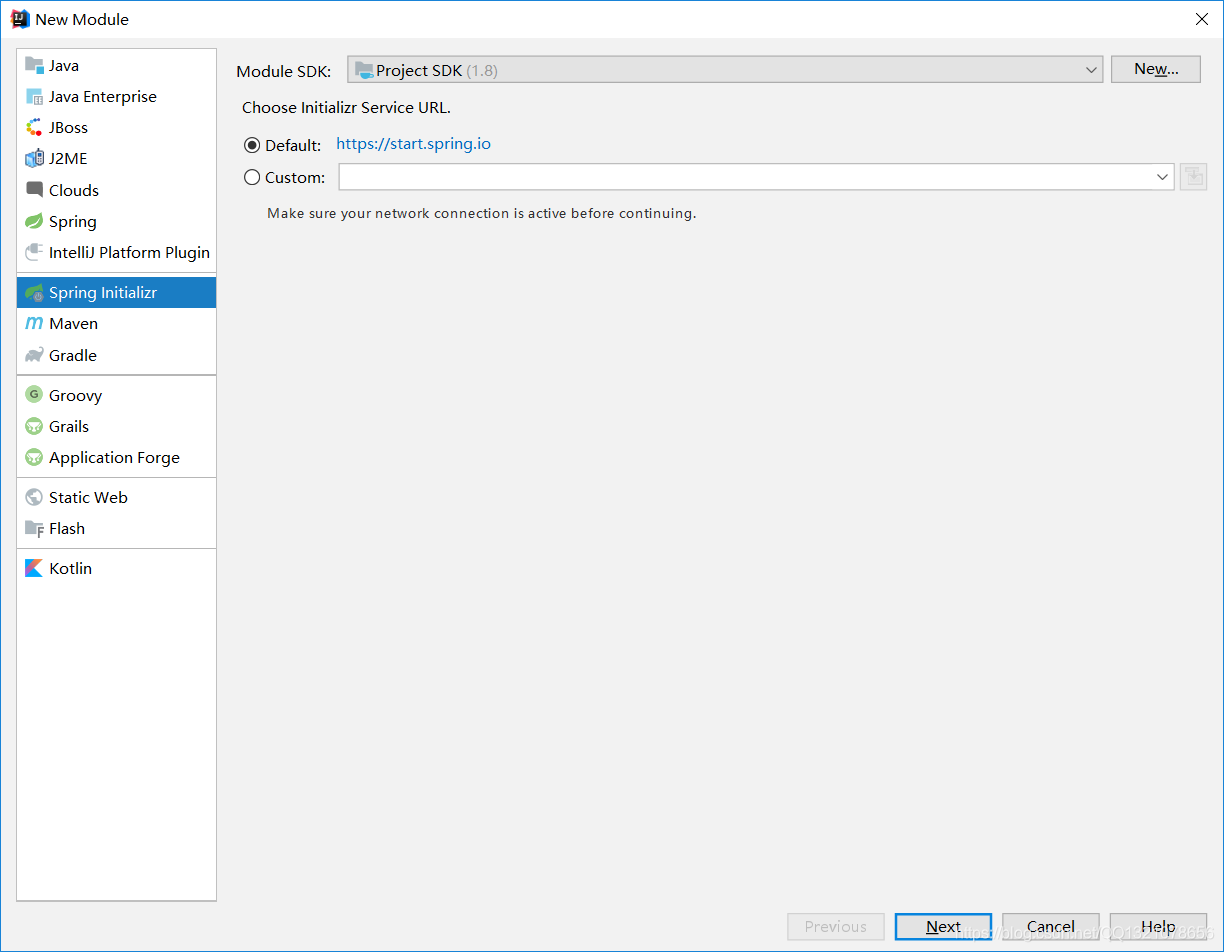Click the Application Forge icon
The image size is (1224, 952).
point(34,457)
